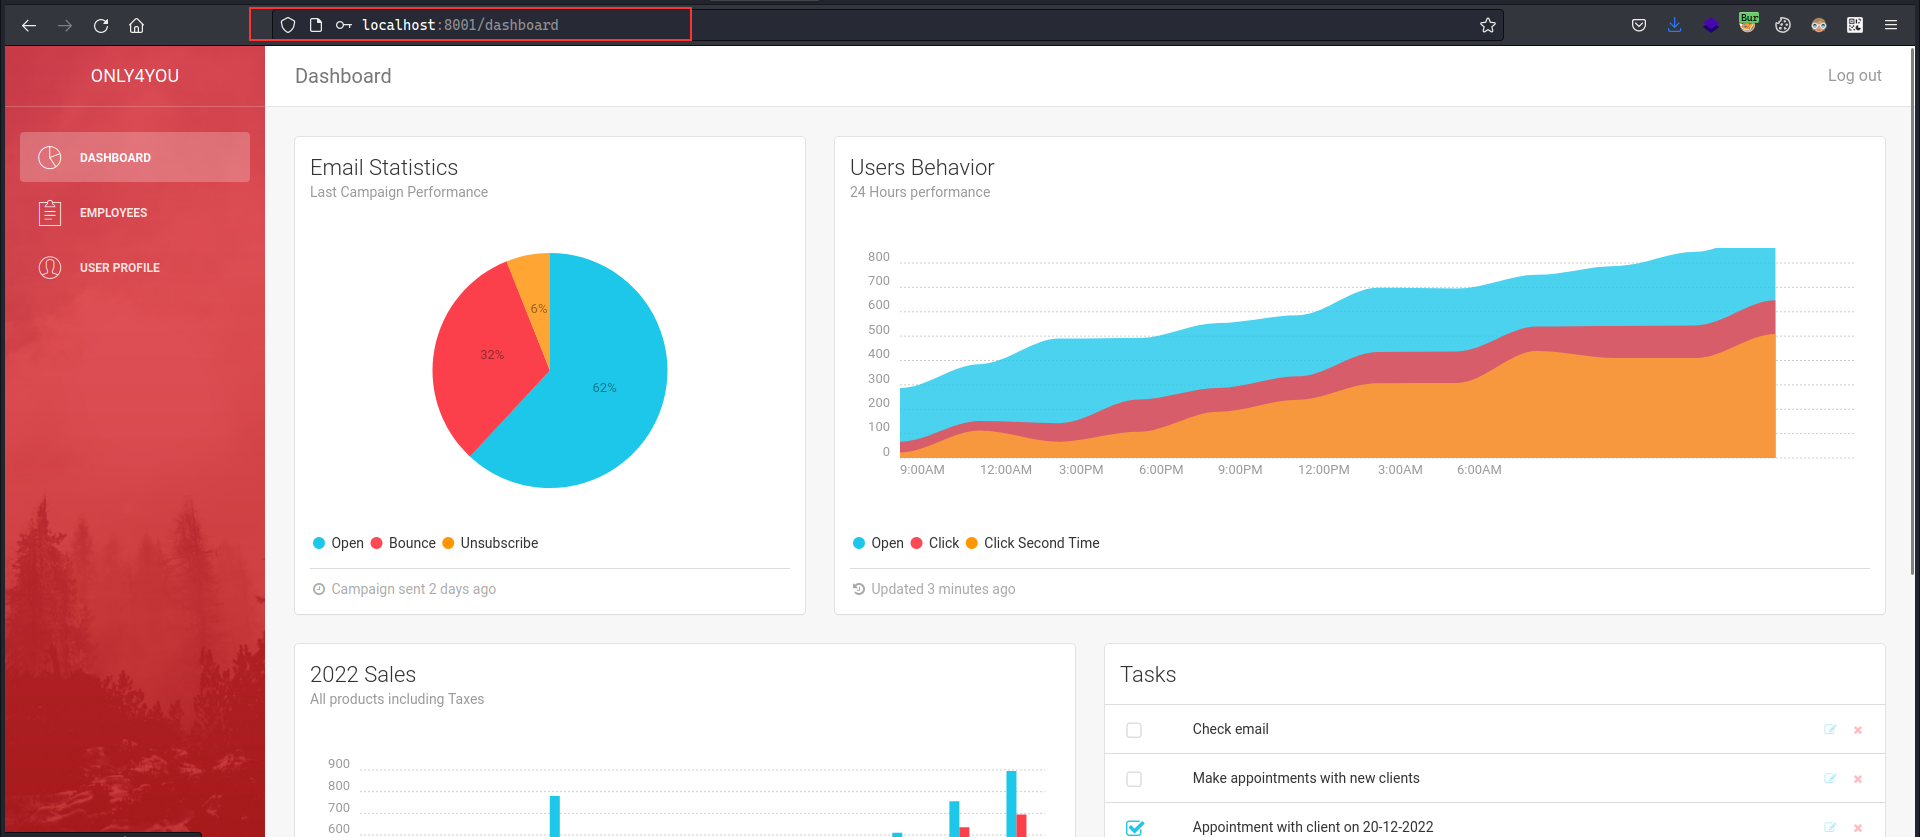This screenshot has height=837, width=1920.
Task: Delete the Appointment with client task
Action: 1858,828
